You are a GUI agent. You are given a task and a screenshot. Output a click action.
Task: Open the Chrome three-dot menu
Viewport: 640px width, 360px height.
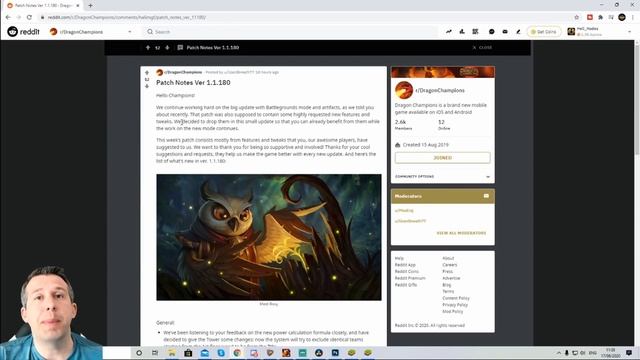(633, 17)
